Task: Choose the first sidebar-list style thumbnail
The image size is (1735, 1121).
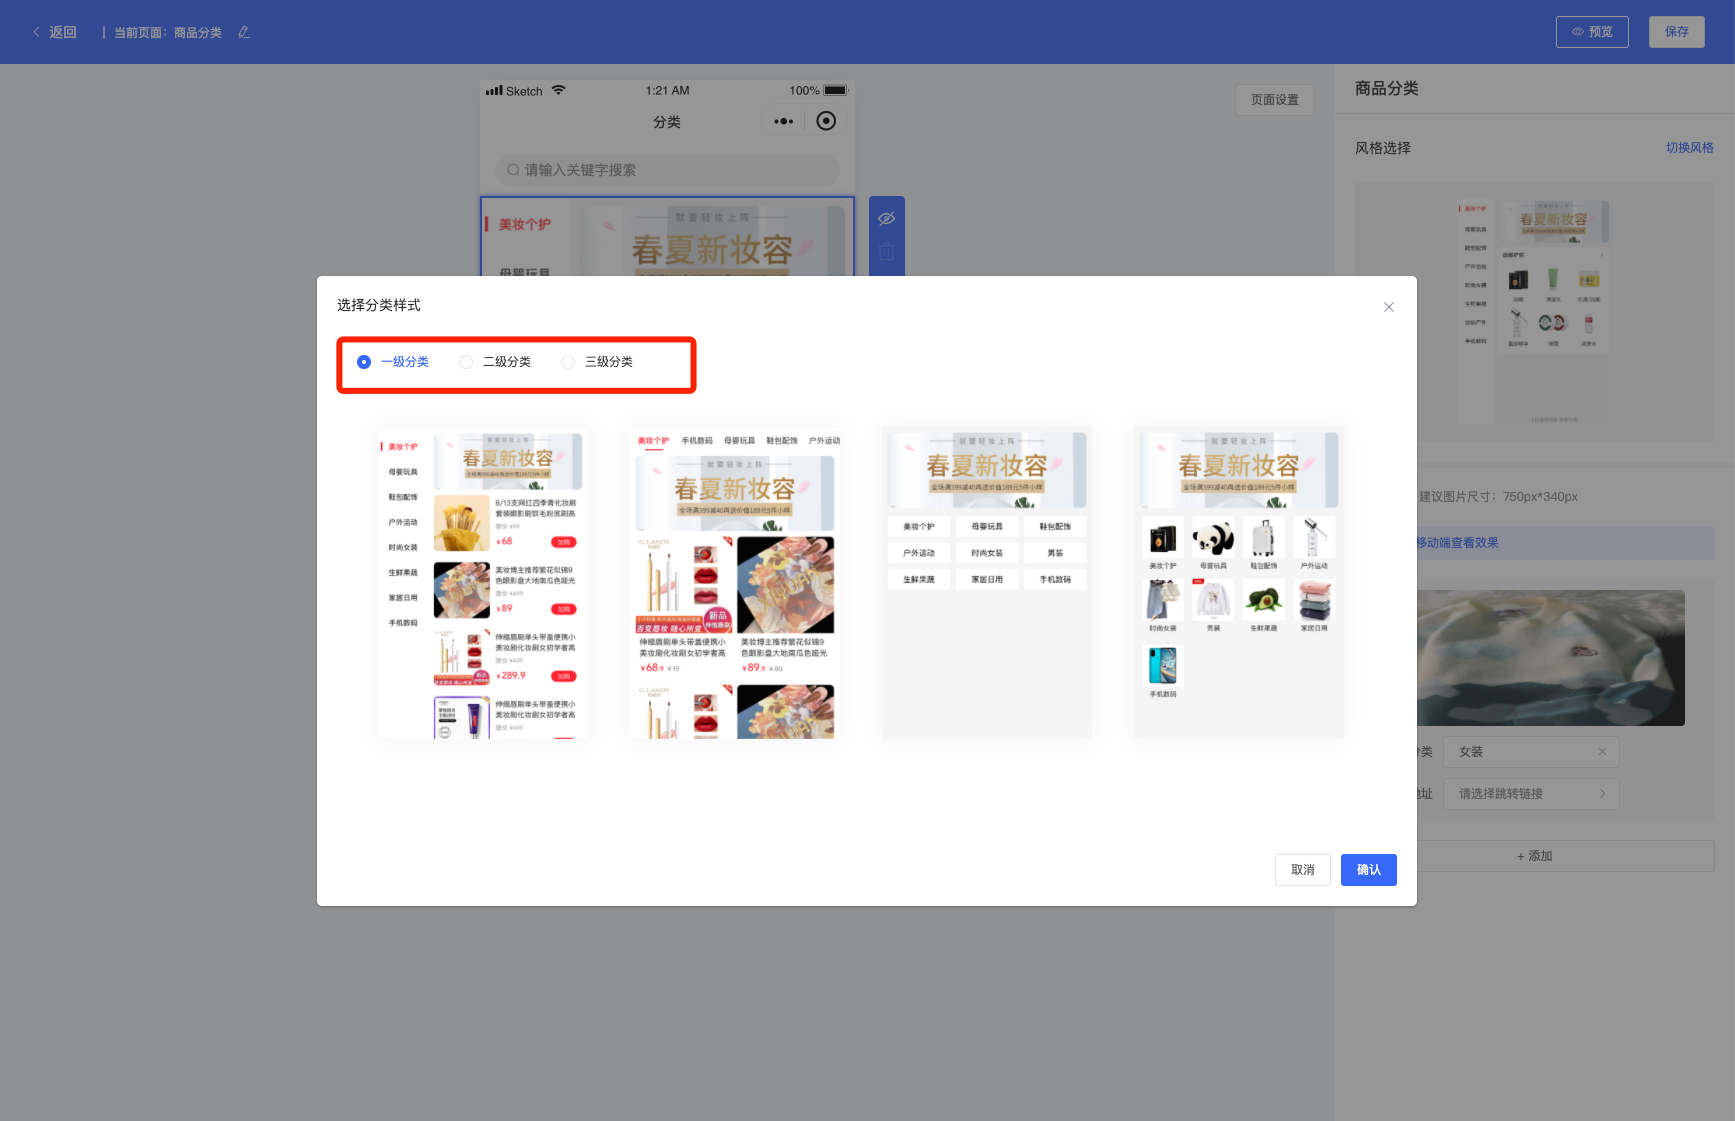Action: click(x=482, y=585)
